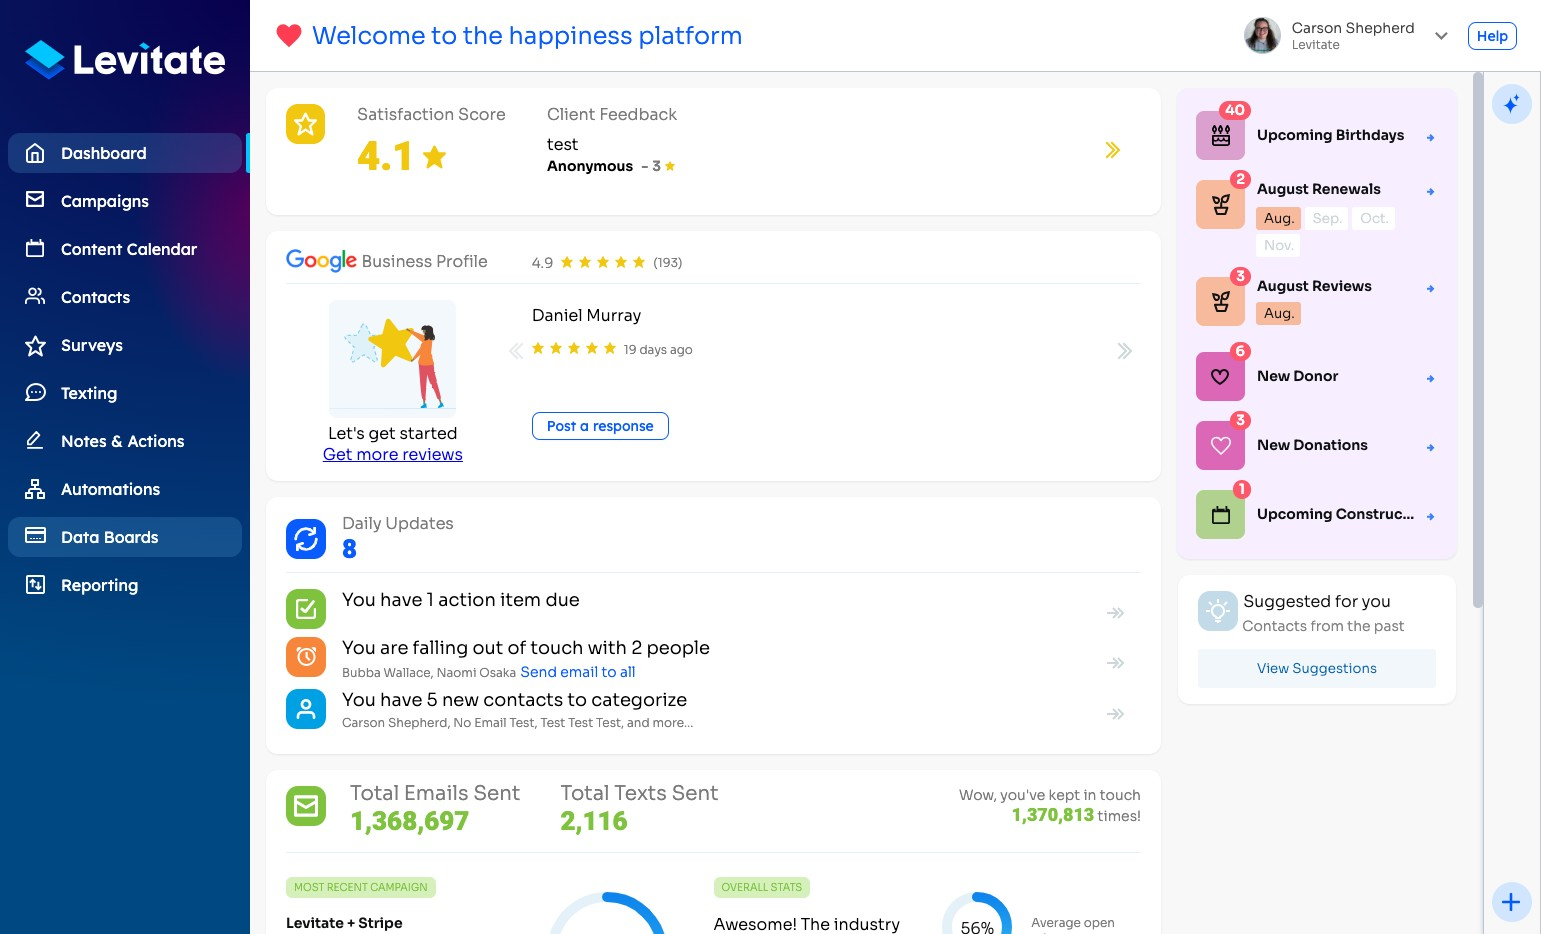Select Nov. tab under renewals
Screen dimensions: 1541x934
click(x=1279, y=245)
